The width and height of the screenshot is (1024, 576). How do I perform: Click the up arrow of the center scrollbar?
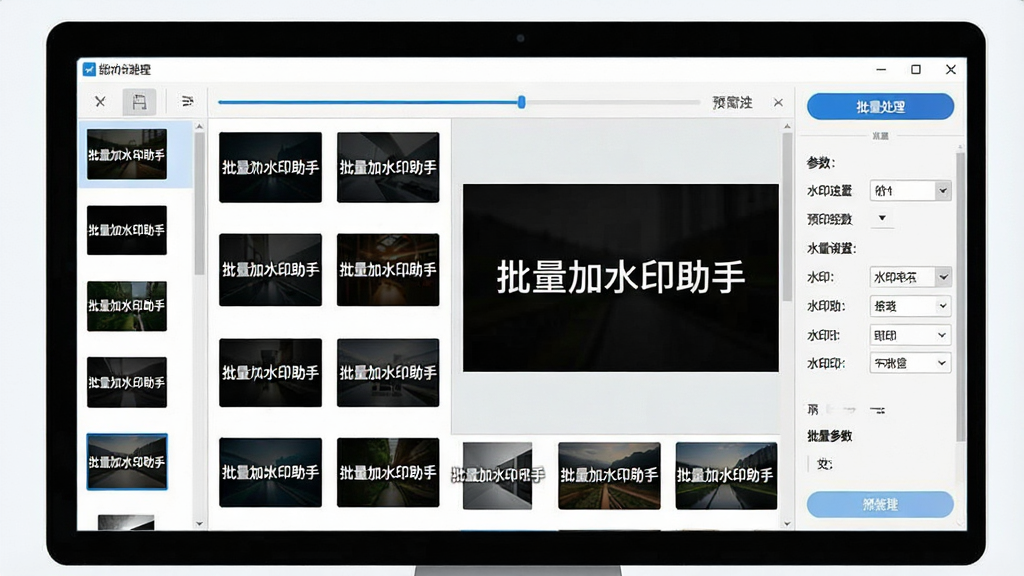[x=787, y=126]
